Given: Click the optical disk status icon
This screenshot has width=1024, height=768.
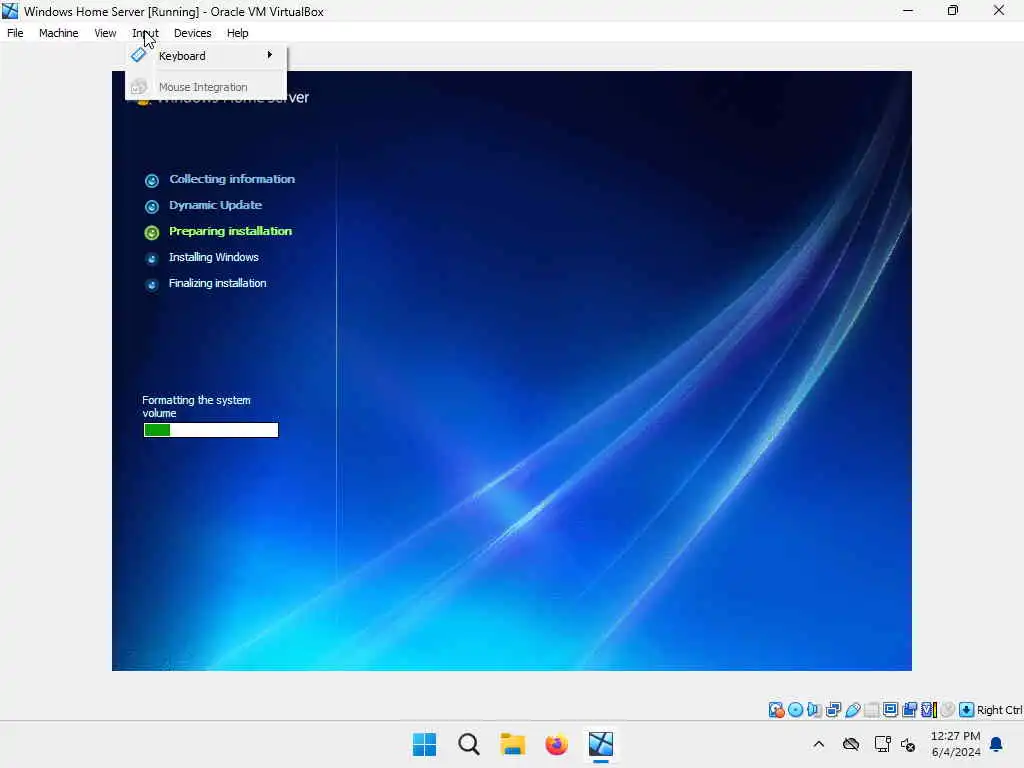Looking at the screenshot, I should (795, 710).
